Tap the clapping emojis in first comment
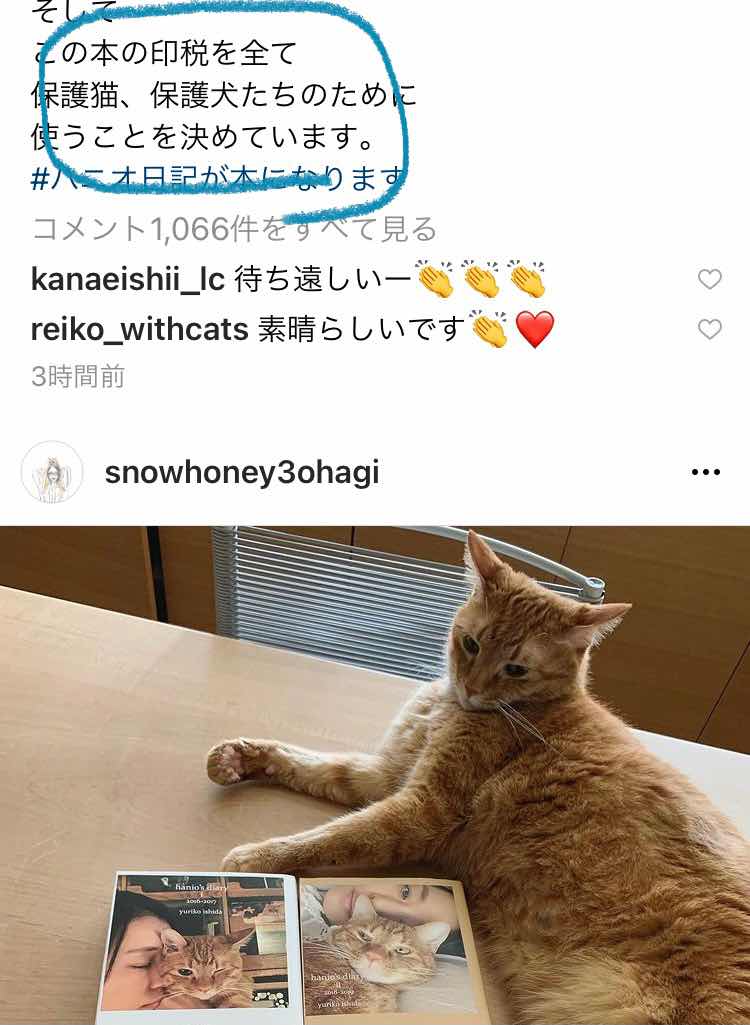 click(482, 279)
